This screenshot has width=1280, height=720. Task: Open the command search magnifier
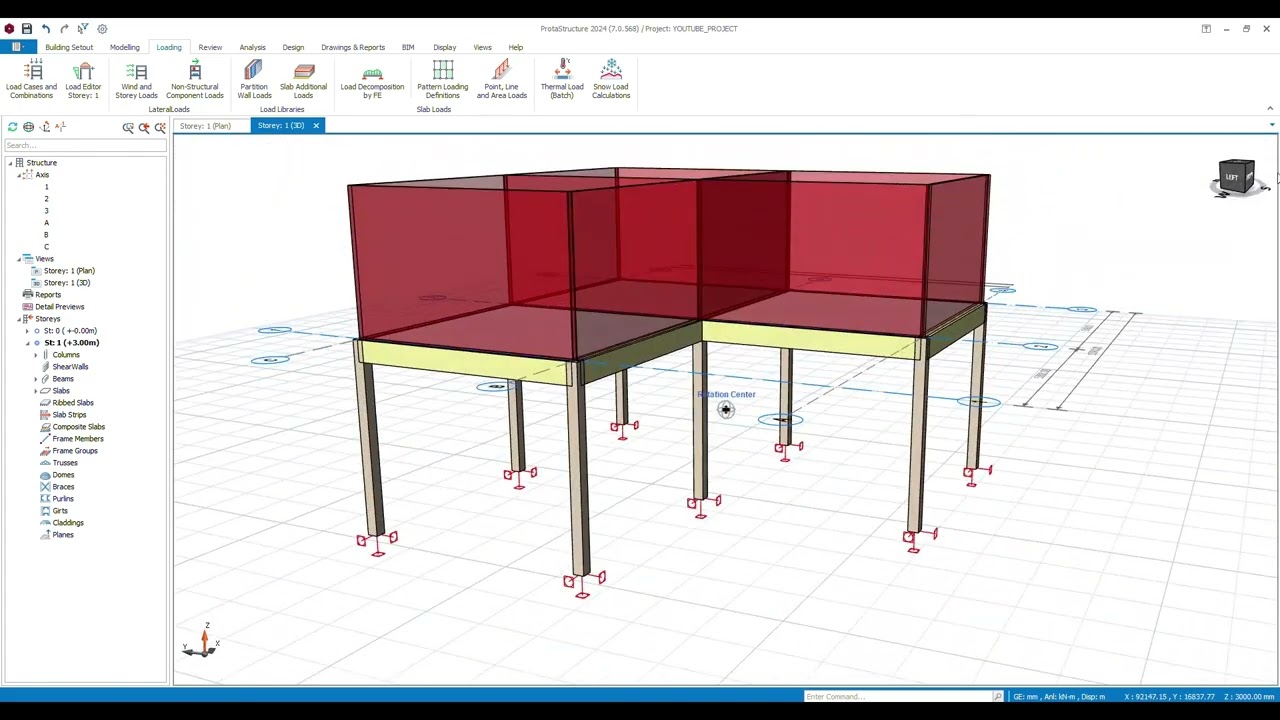pos(998,696)
